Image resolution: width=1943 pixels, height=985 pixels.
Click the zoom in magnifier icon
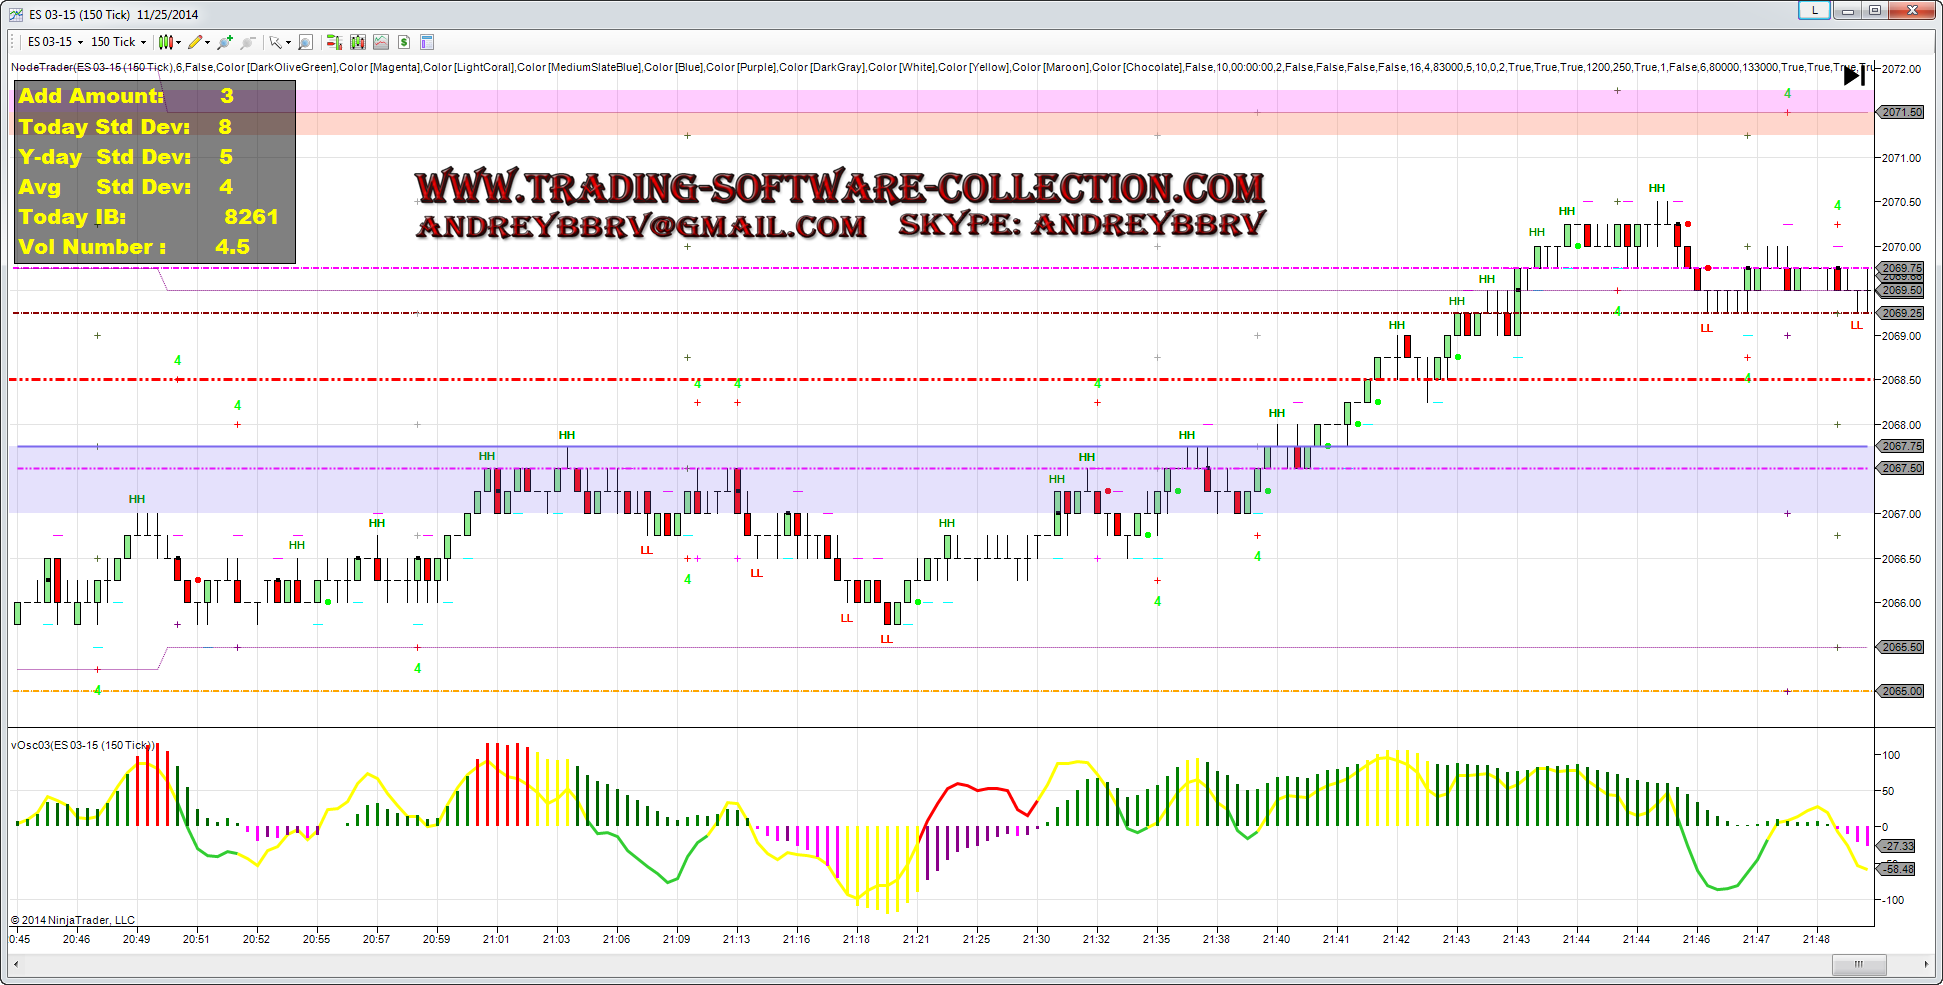[224, 42]
